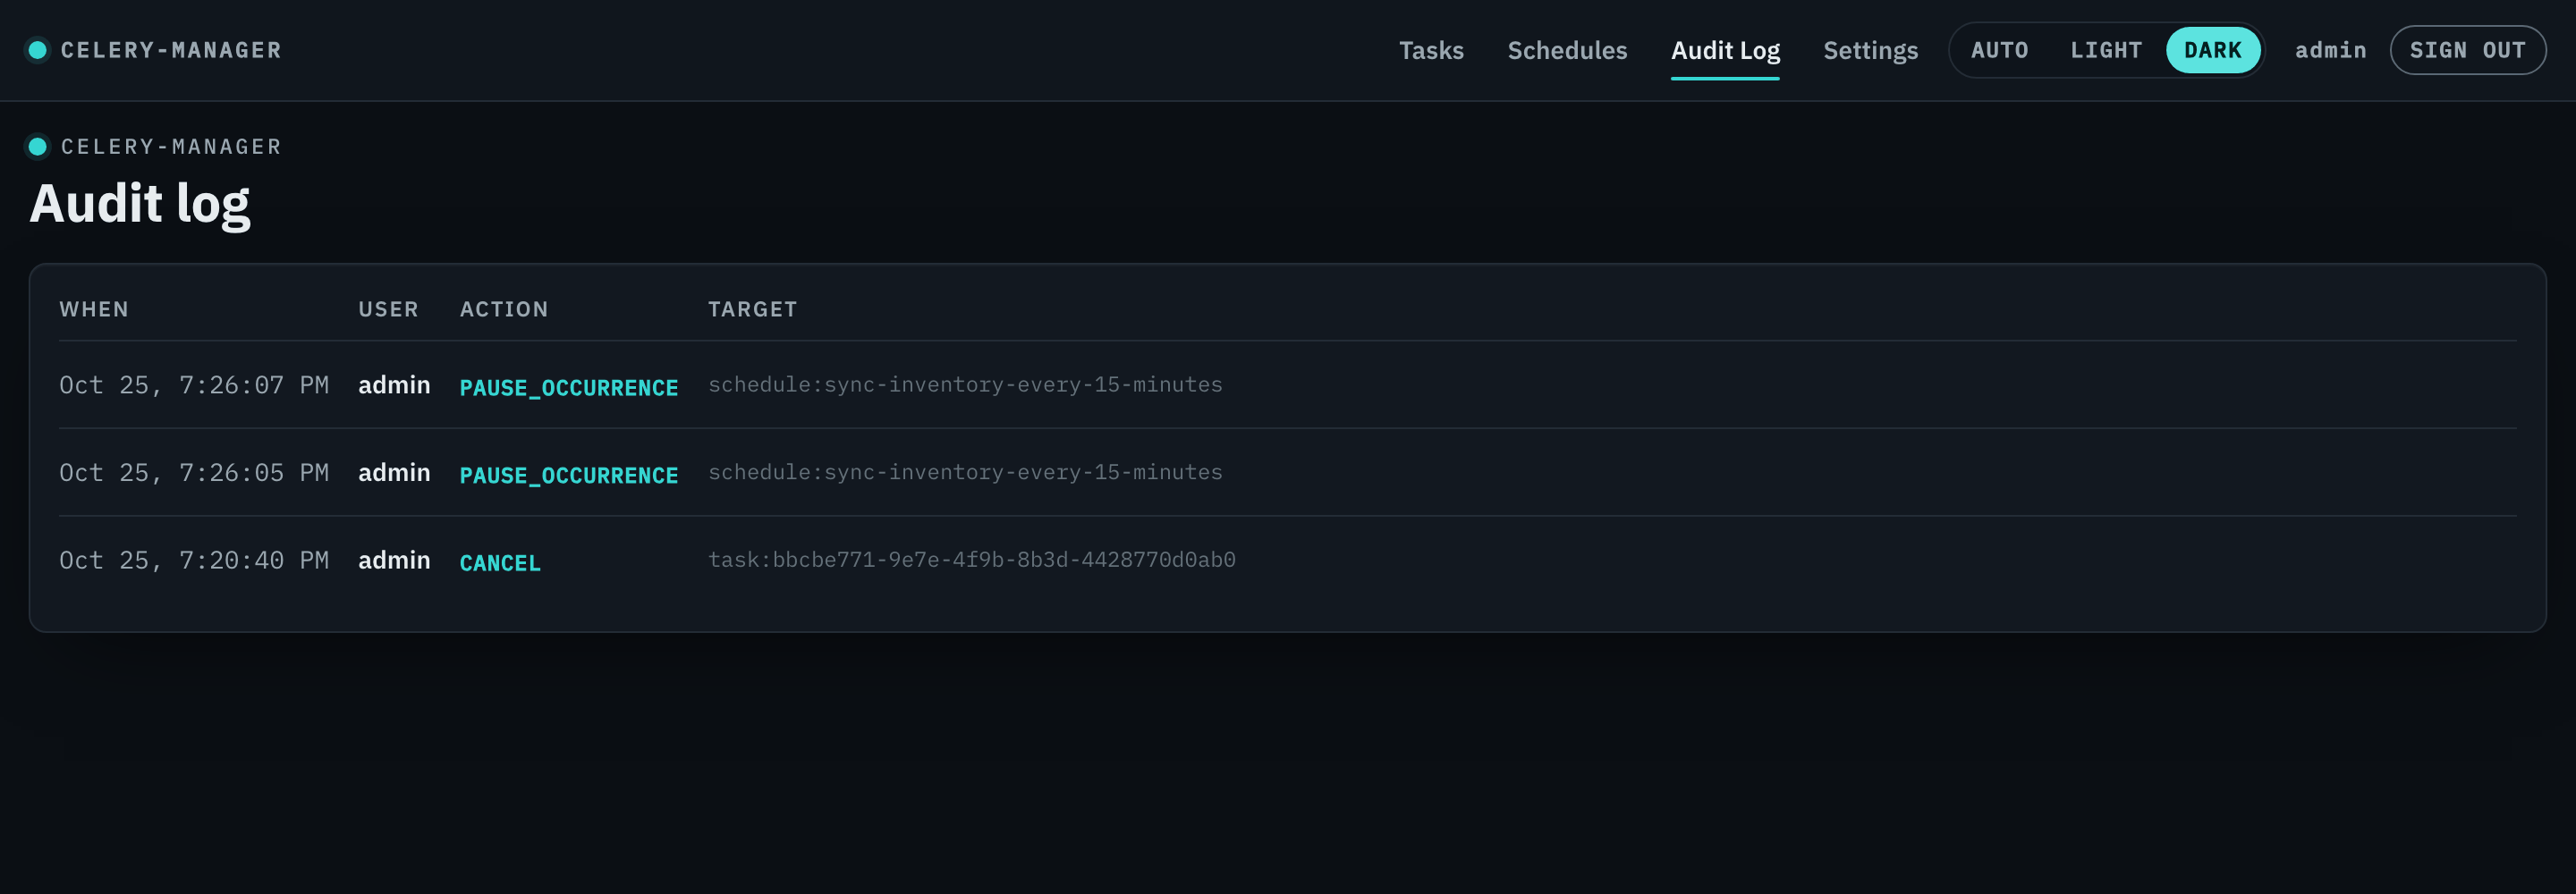Select the timestamp Oct 25, 7:20:40 PM
The height and width of the screenshot is (894, 2576).
194,560
